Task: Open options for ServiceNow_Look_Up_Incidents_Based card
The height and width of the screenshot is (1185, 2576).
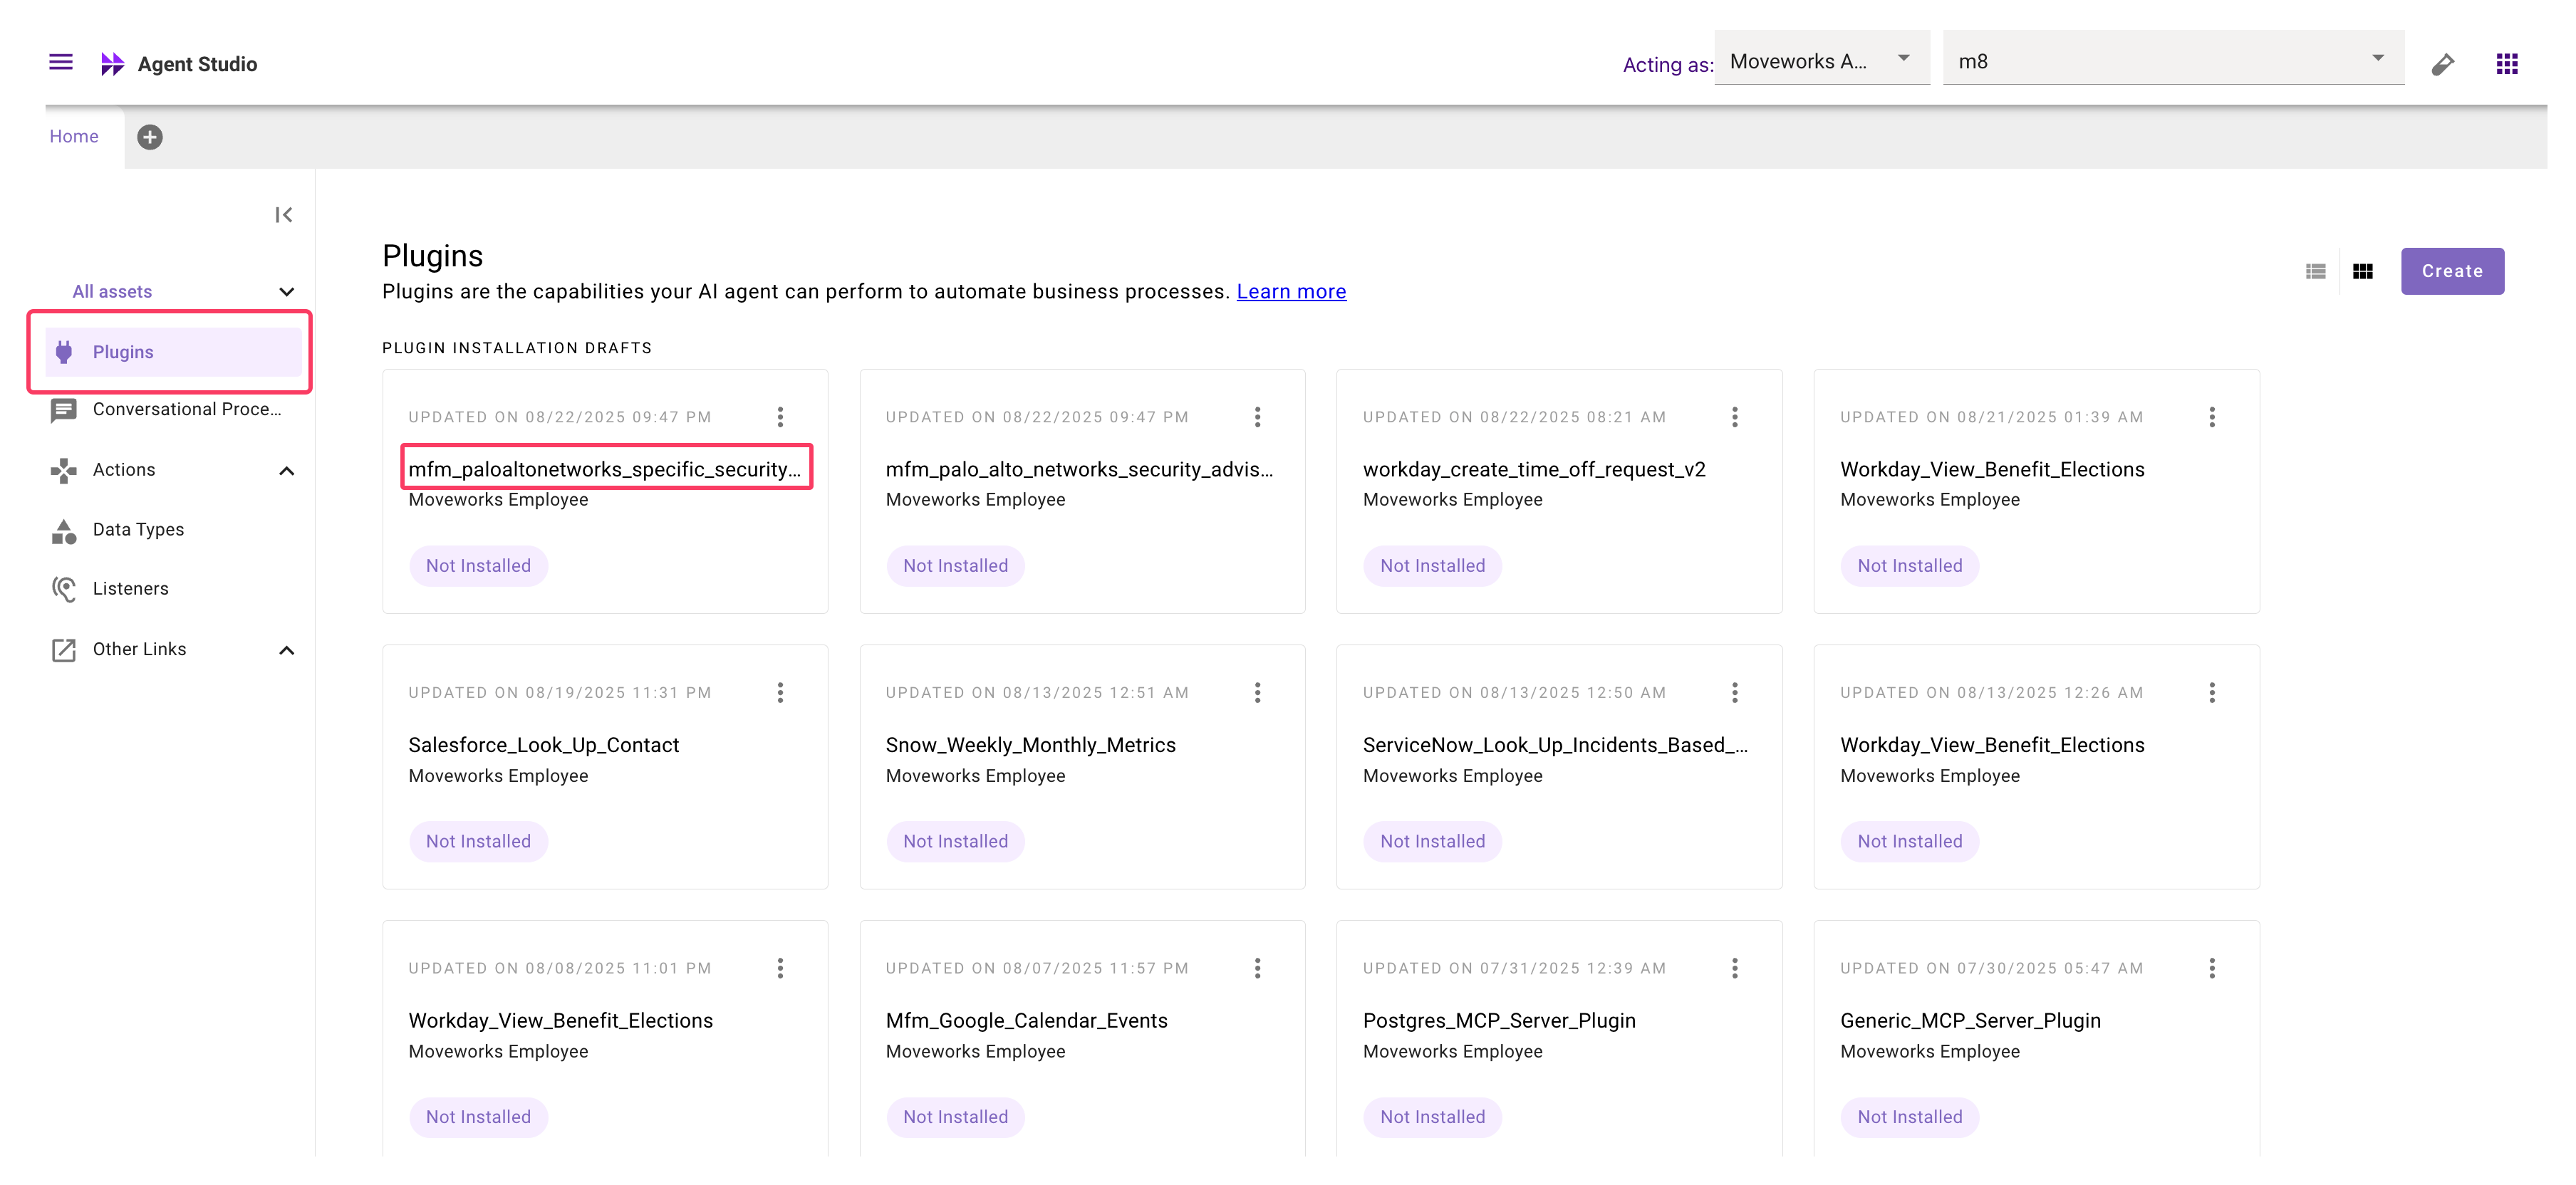Action: (1734, 692)
